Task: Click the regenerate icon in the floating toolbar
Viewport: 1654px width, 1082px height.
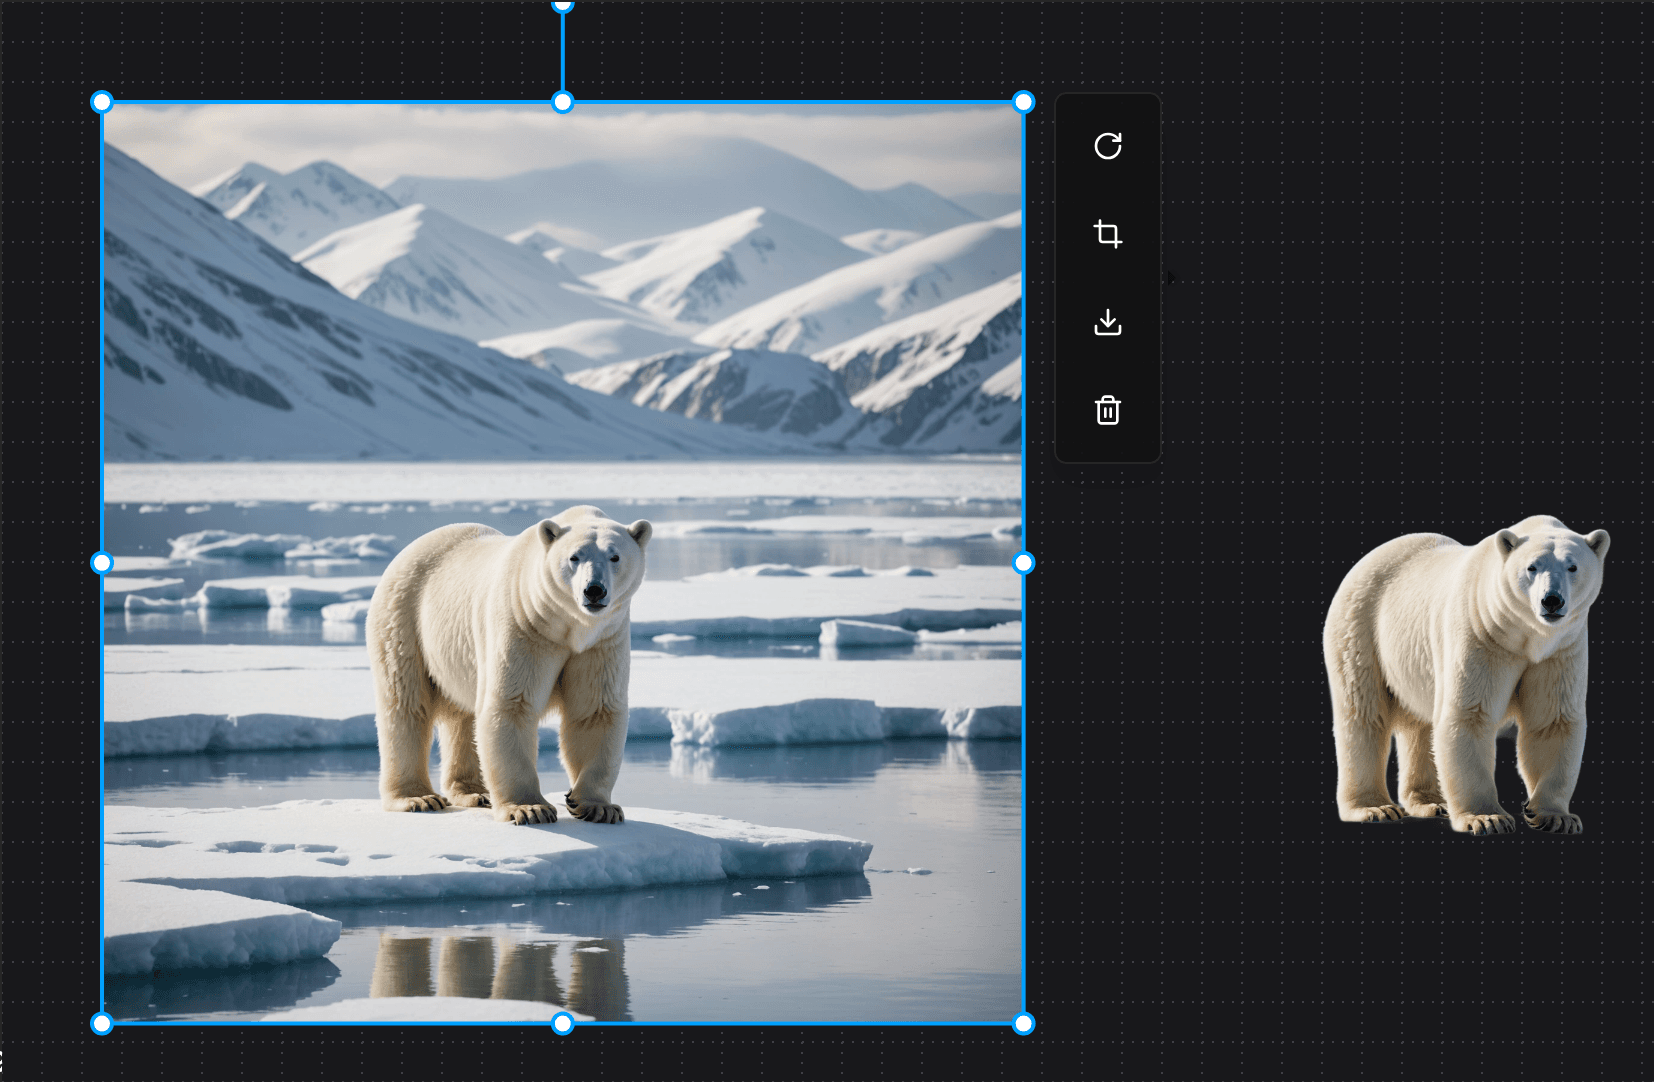Action: pos(1108,148)
